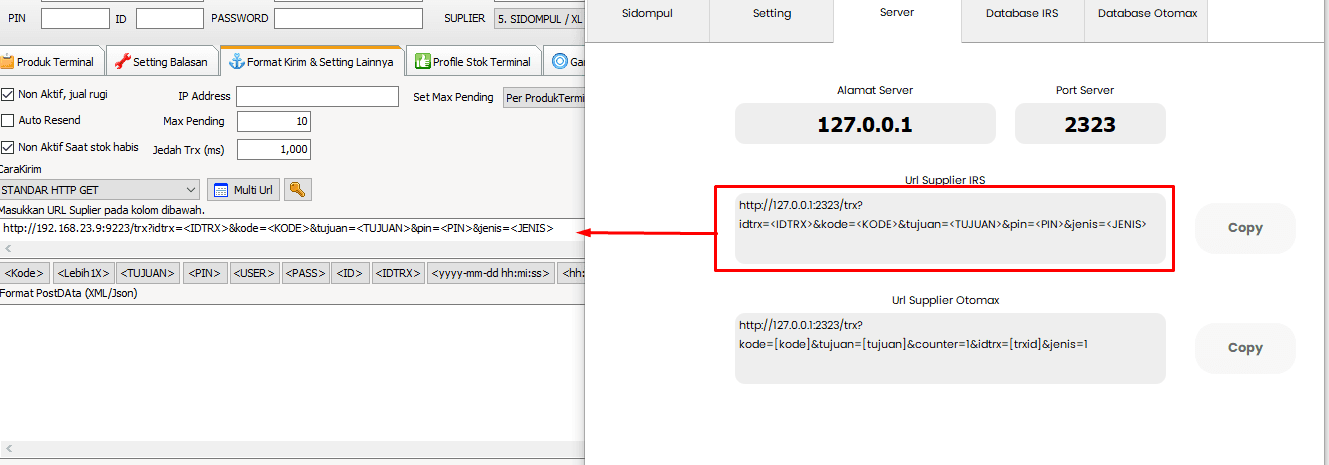Click the Multi Url button
The width and height of the screenshot is (1329, 465).
[243, 190]
